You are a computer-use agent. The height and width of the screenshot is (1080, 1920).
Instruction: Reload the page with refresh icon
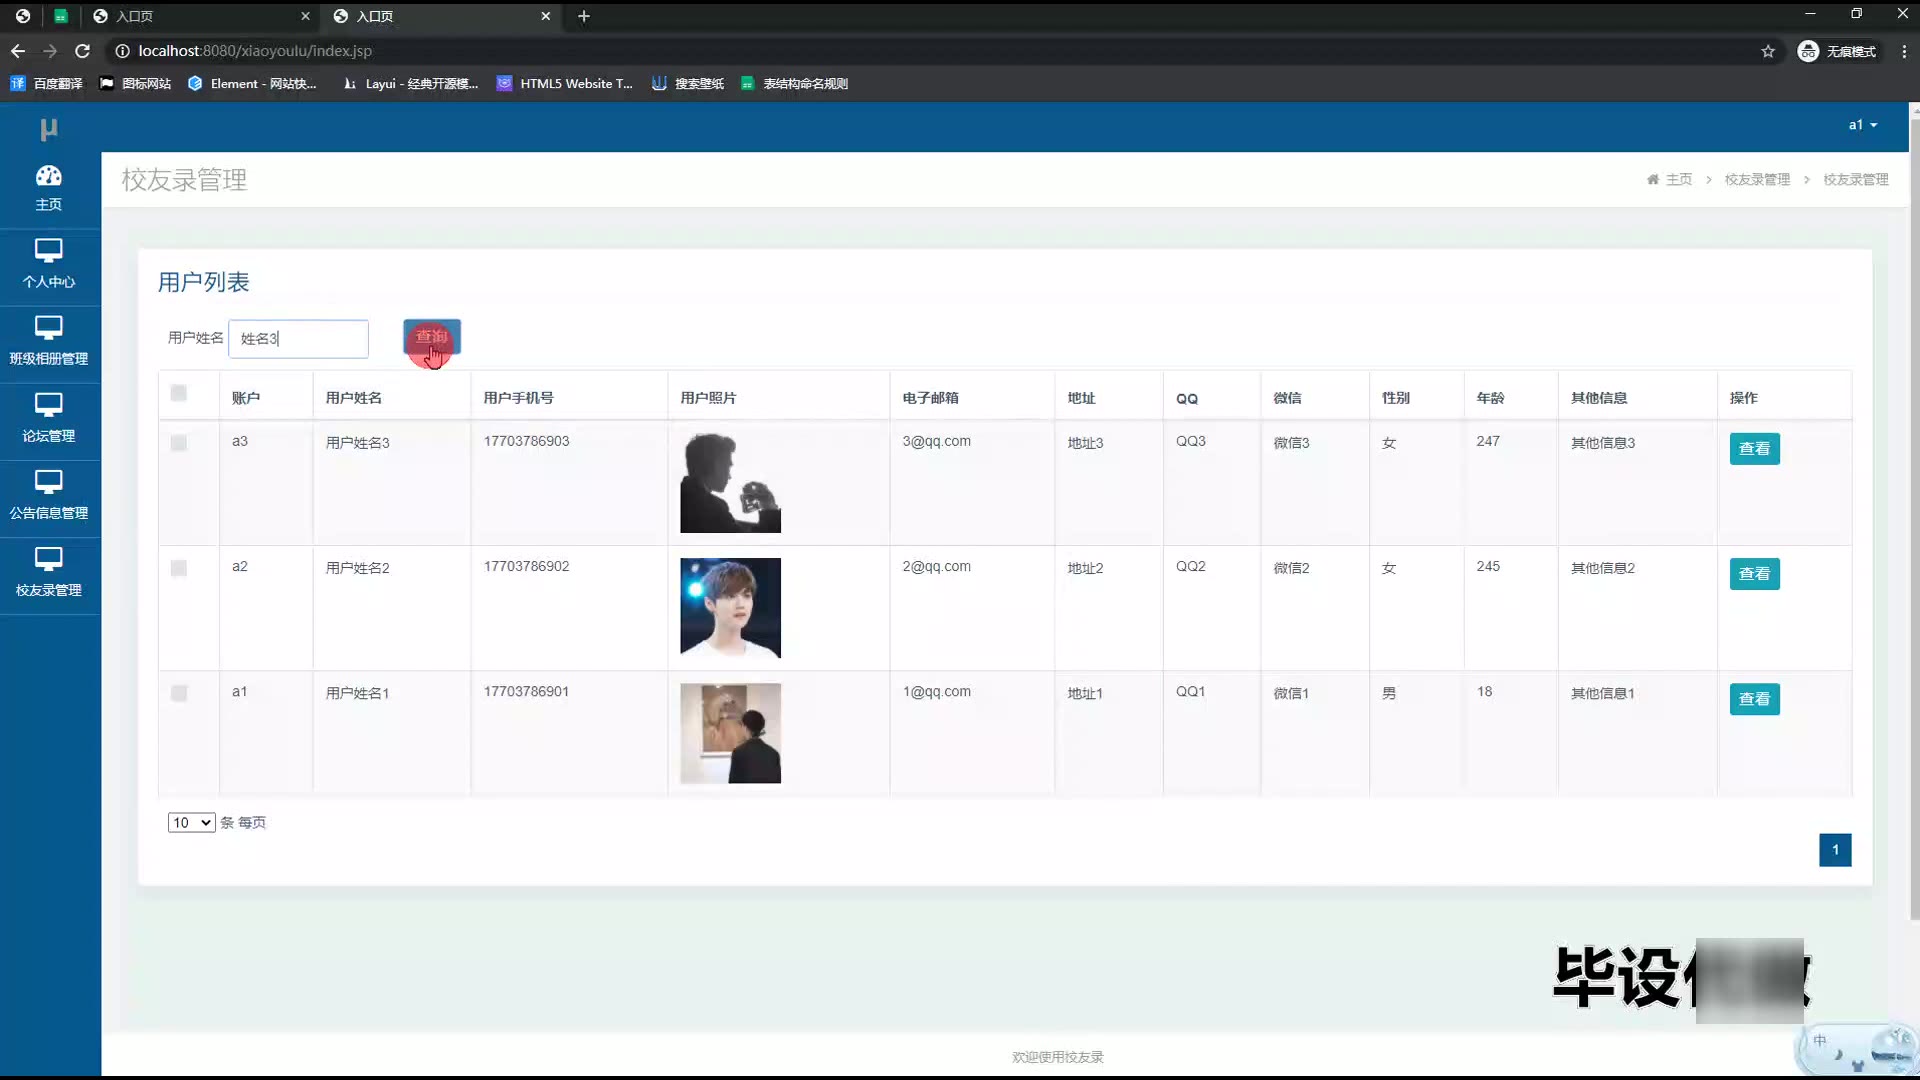83,51
